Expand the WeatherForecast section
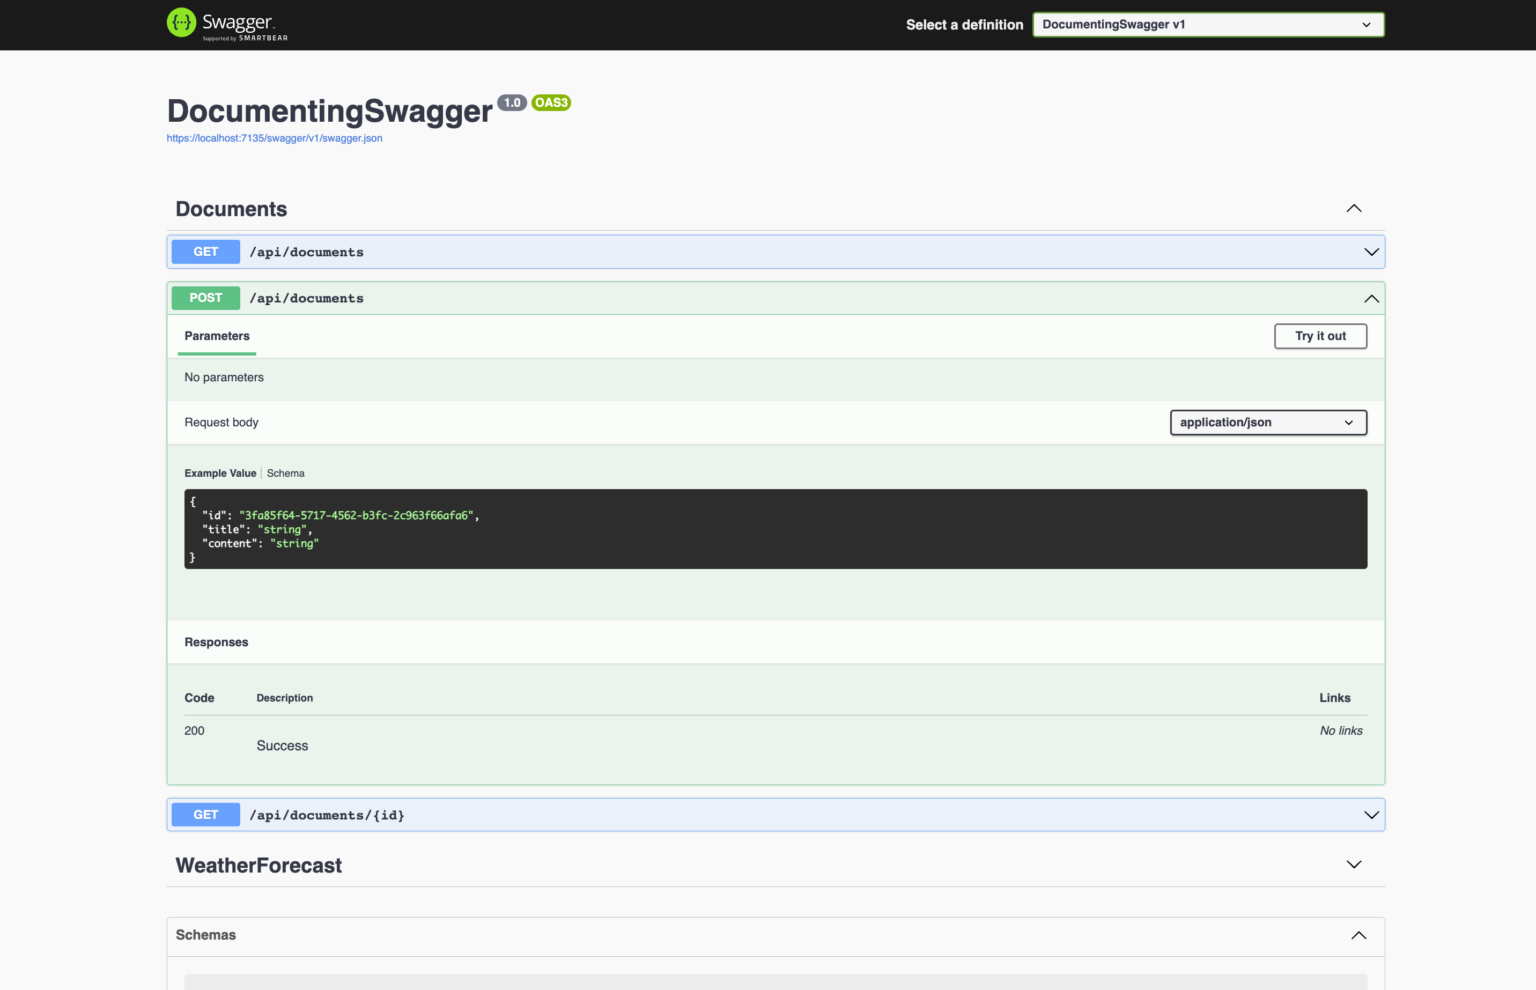This screenshot has height=990, width=1536. [1353, 864]
